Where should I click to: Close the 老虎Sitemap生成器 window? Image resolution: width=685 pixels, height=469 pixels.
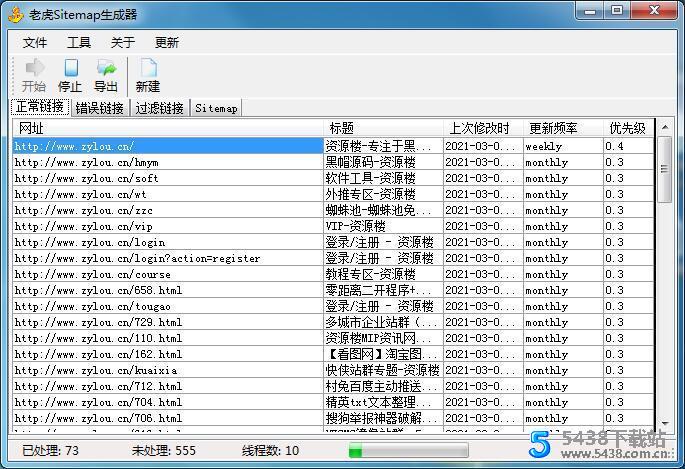coord(654,10)
